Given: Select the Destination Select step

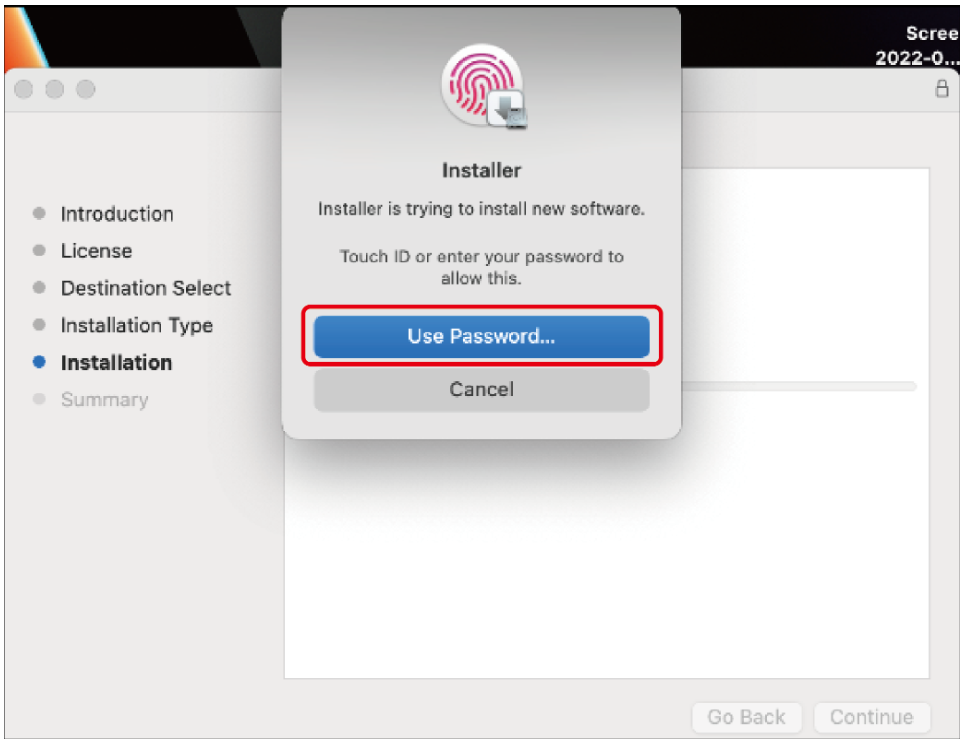Looking at the screenshot, I should click(x=146, y=288).
